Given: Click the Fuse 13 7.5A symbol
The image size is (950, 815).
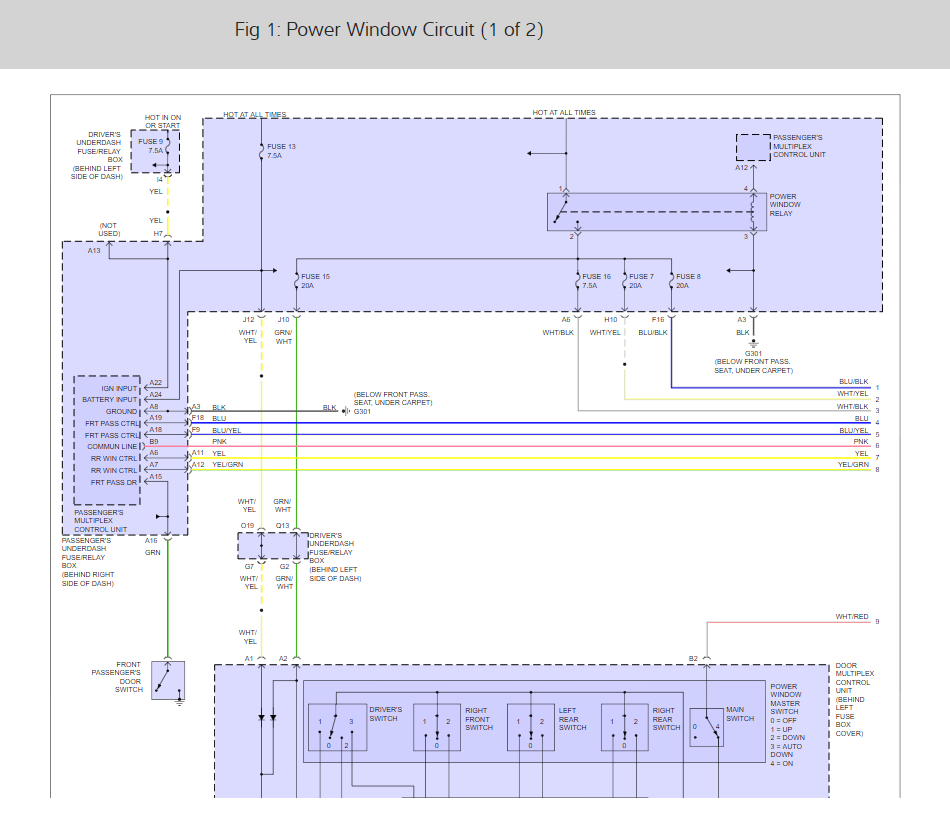Looking at the screenshot, I should [261, 151].
